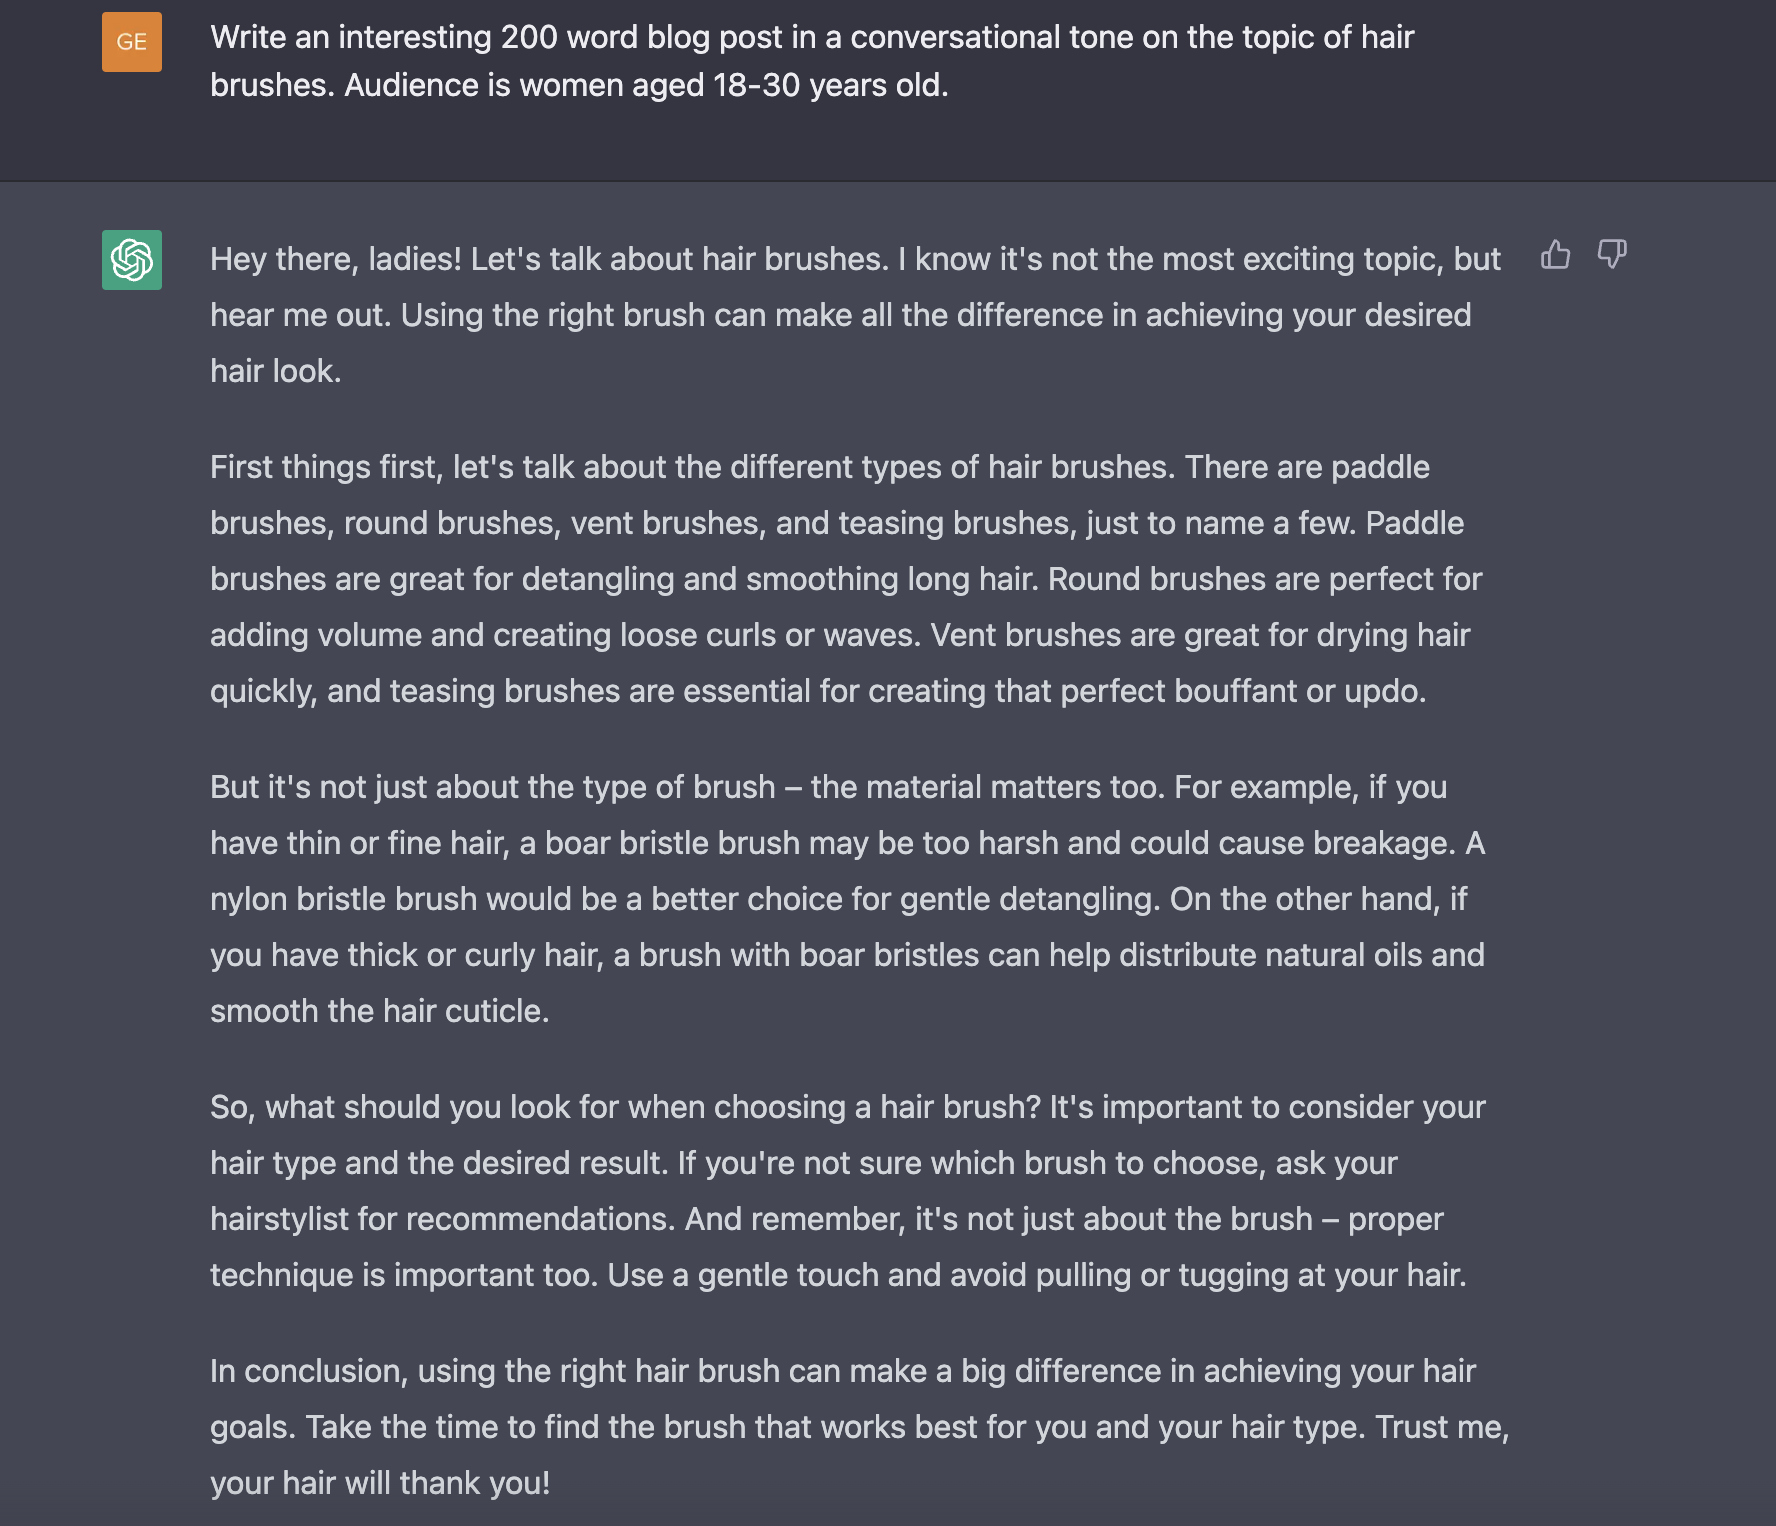Screen dimensions: 1776x1526
Task: Click the final line "your hair will thank you!"
Action: [x=380, y=1483]
